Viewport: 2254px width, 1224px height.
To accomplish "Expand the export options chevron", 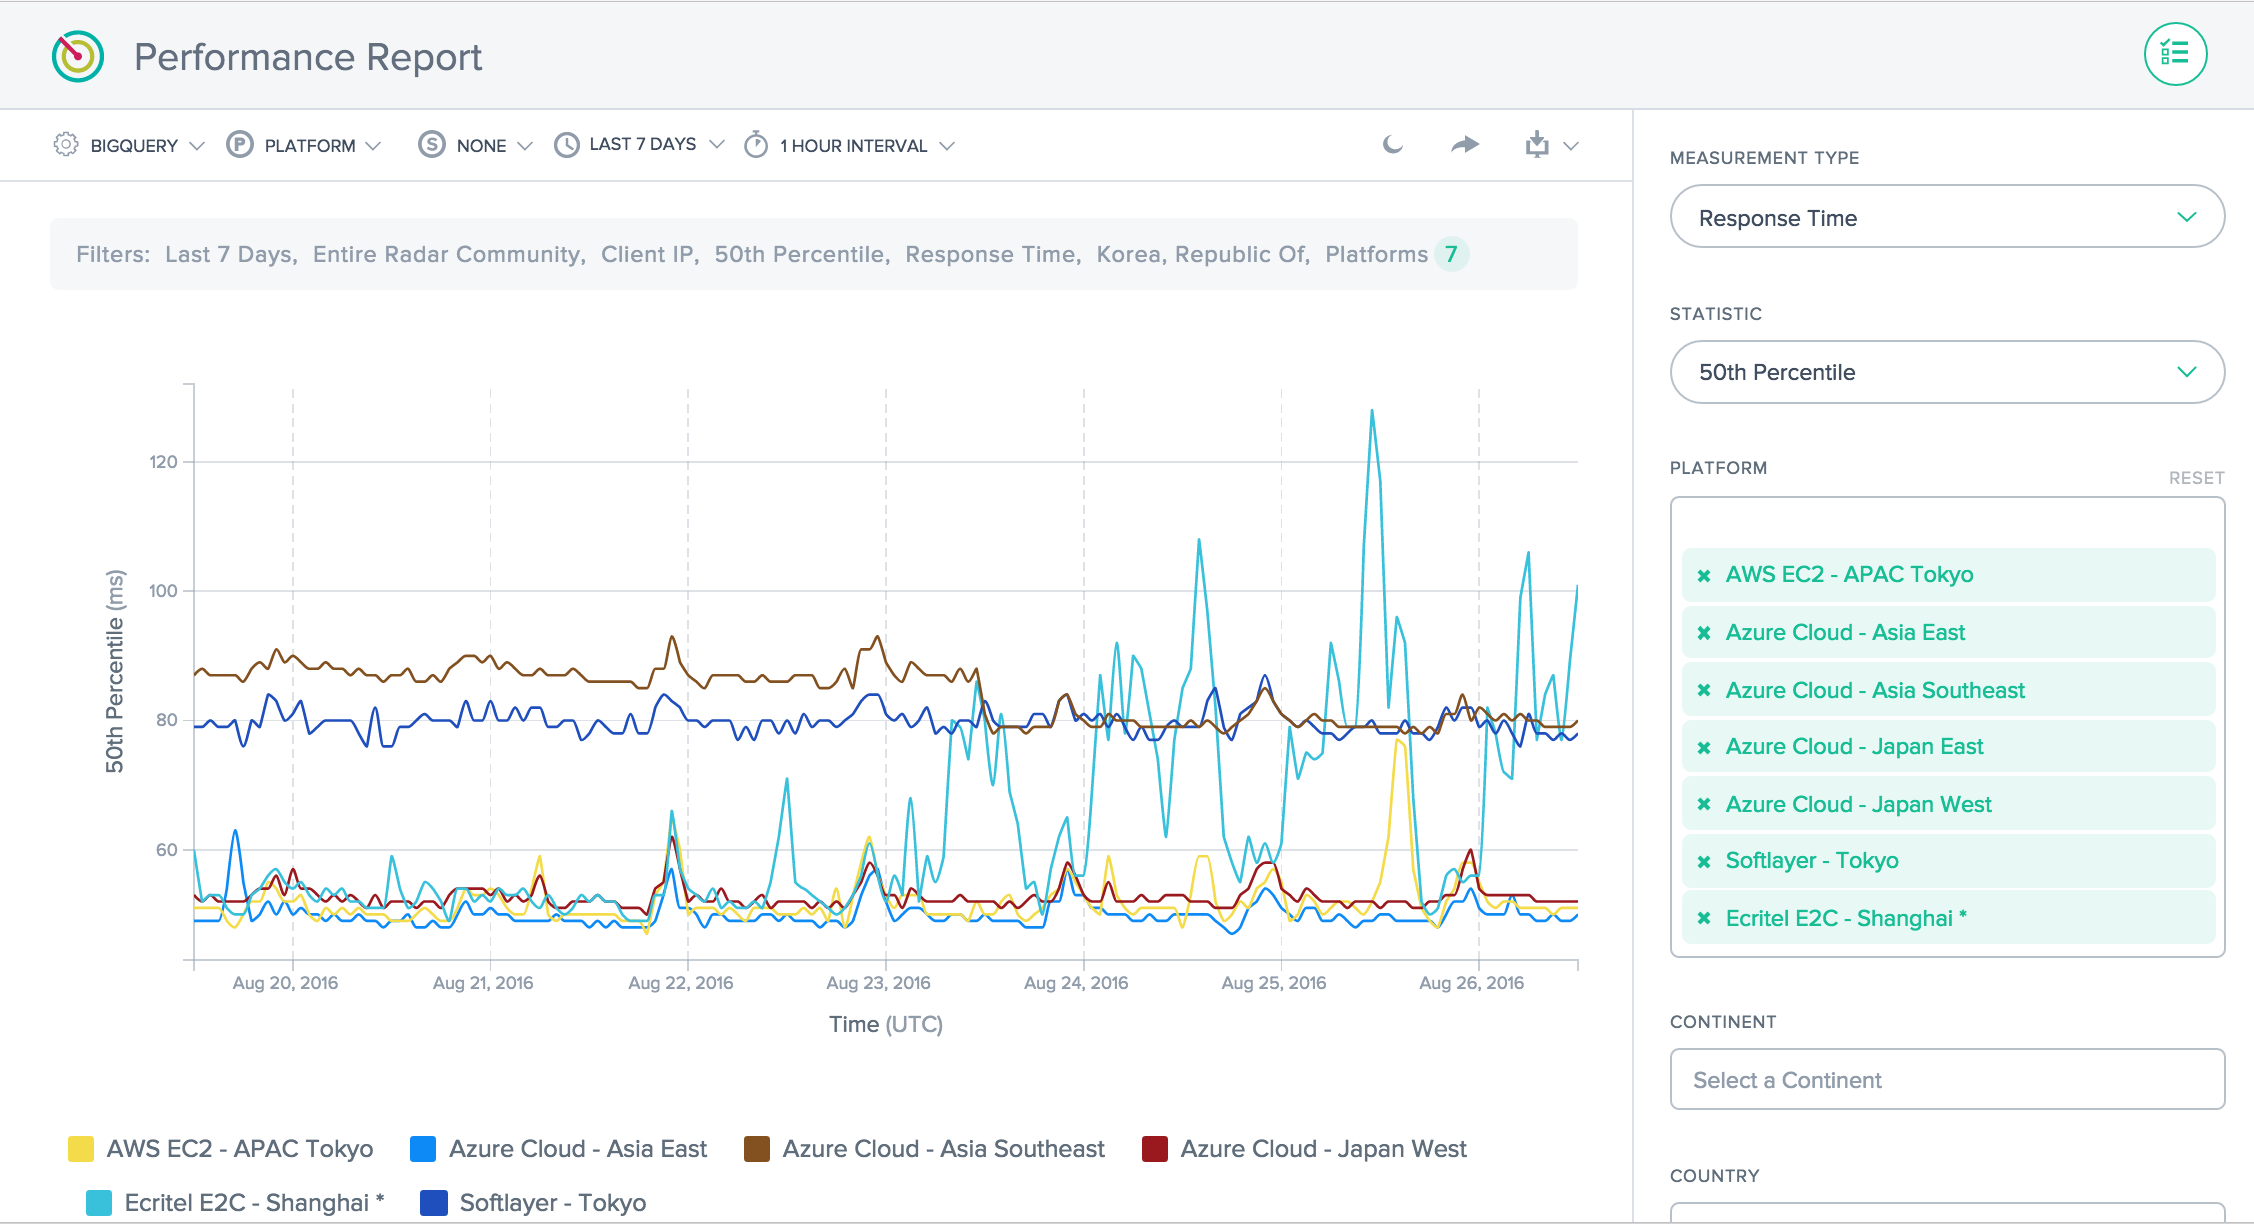I will (x=1571, y=146).
